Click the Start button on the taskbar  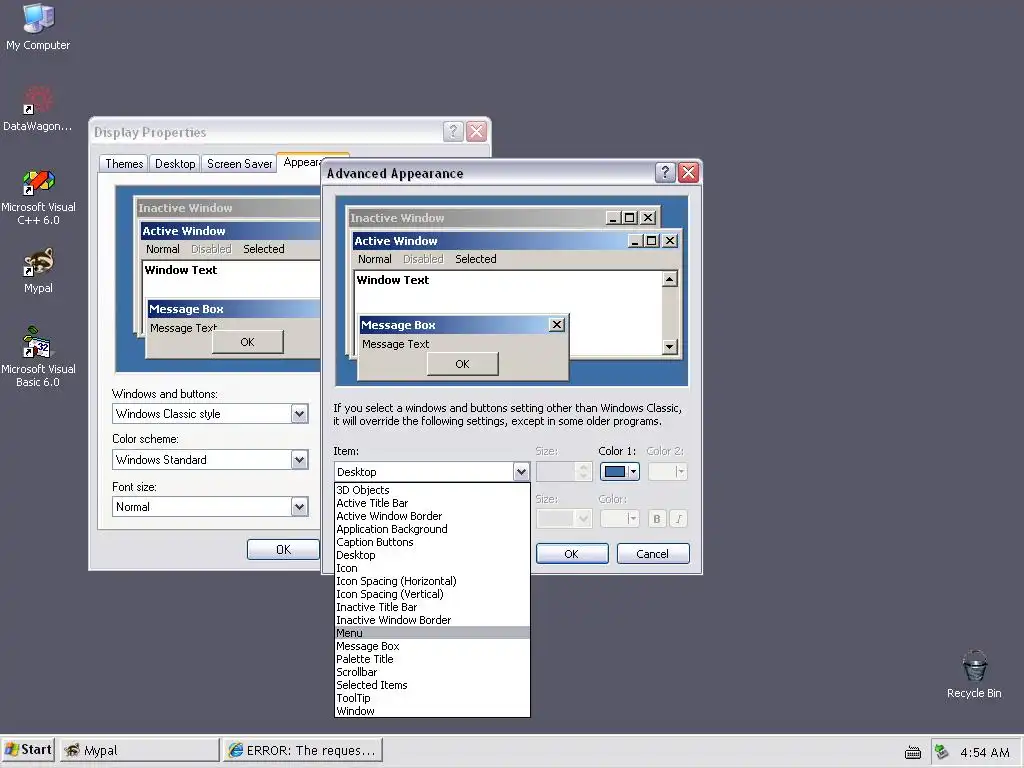click(x=28, y=750)
